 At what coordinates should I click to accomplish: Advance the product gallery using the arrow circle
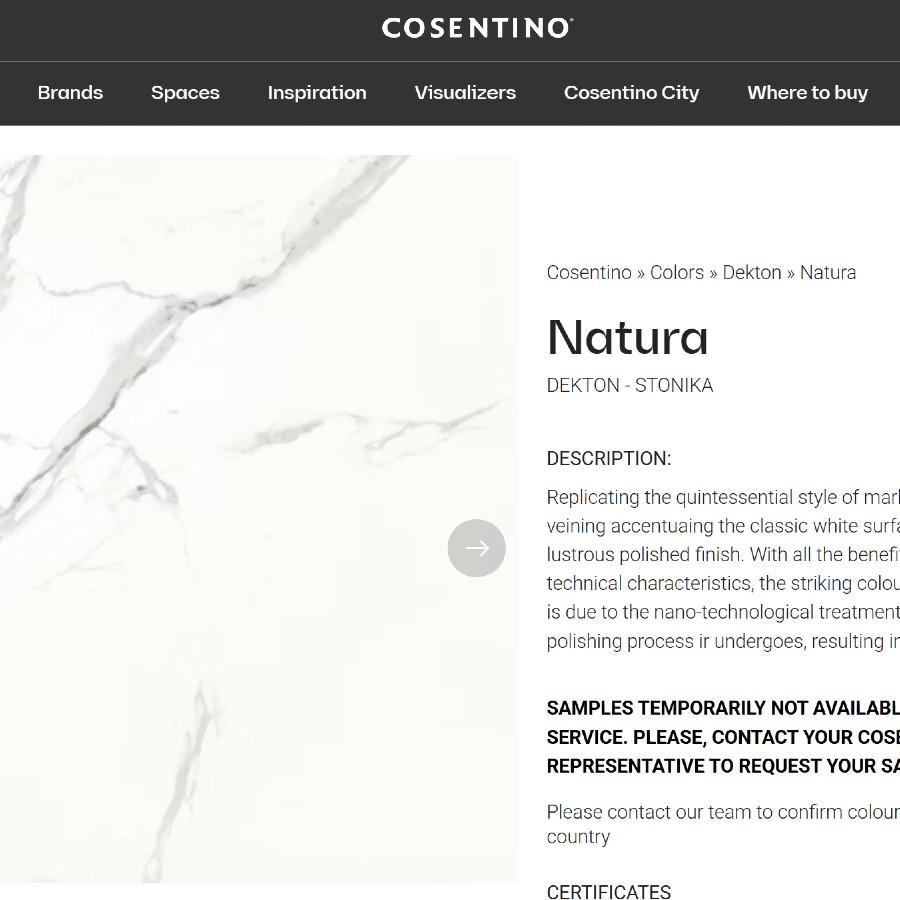coord(476,548)
